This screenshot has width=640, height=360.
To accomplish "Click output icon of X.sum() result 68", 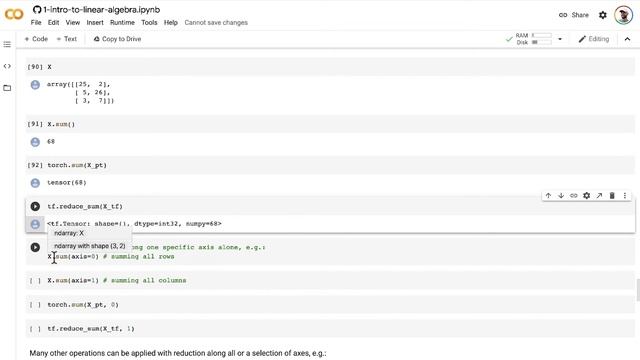I will tap(35, 142).
